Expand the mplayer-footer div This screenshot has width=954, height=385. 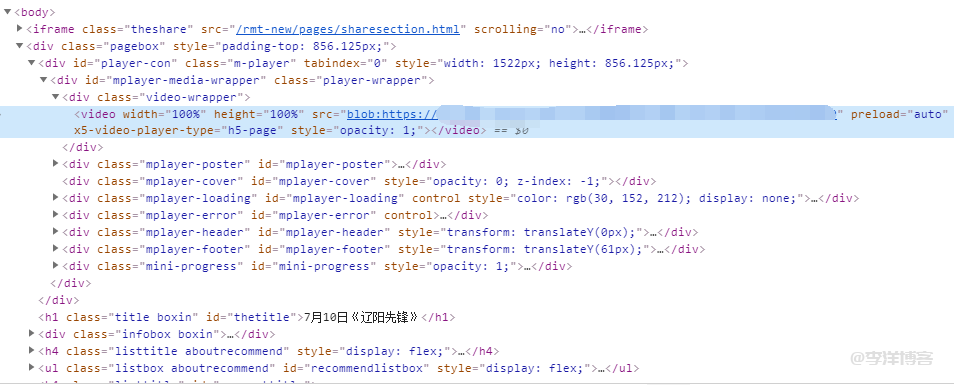click(55, 249)
